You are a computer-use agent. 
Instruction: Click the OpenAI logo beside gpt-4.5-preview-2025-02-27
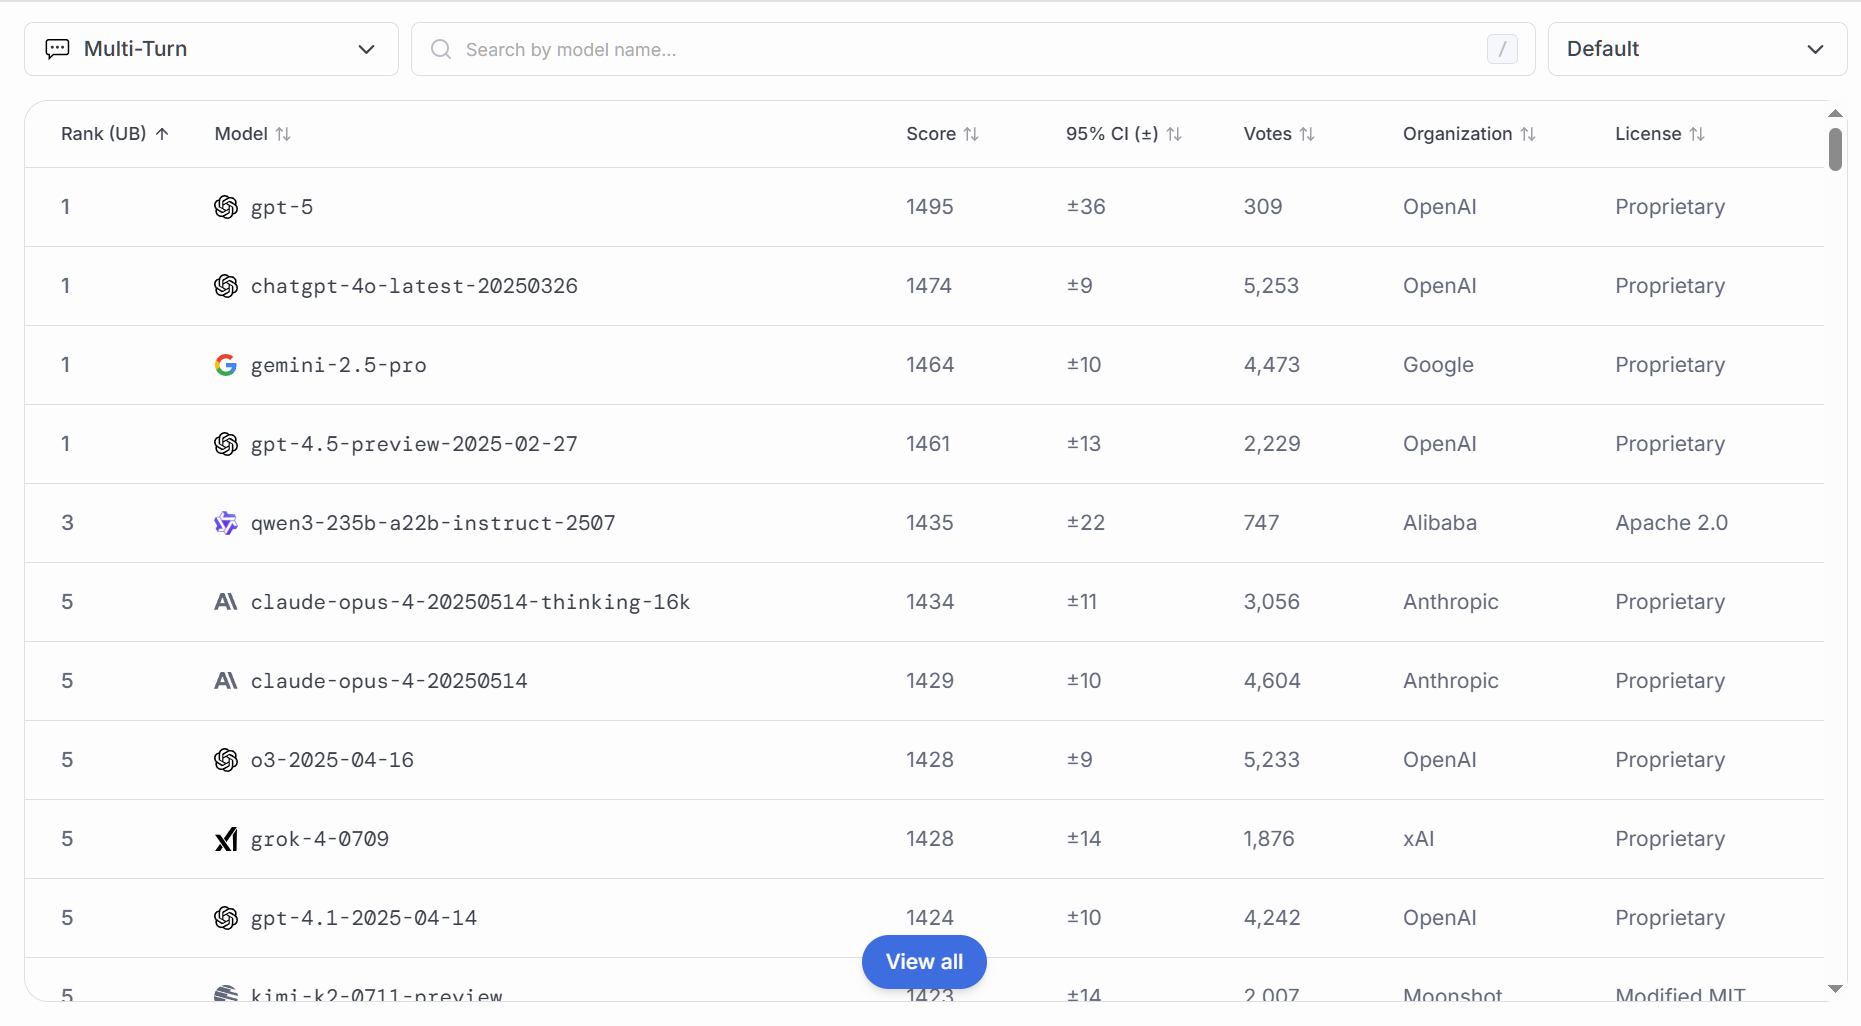coord(226,444)
